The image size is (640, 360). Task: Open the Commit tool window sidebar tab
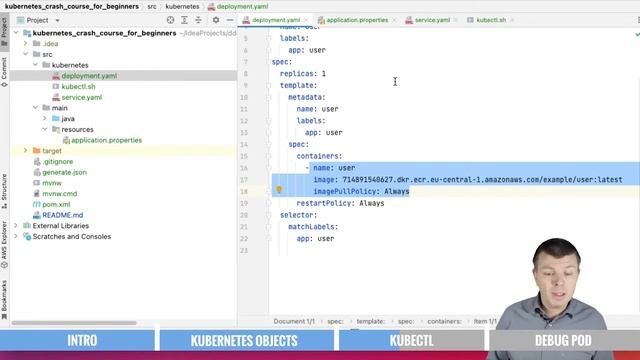pyautogui.click(x=4, y=72)
